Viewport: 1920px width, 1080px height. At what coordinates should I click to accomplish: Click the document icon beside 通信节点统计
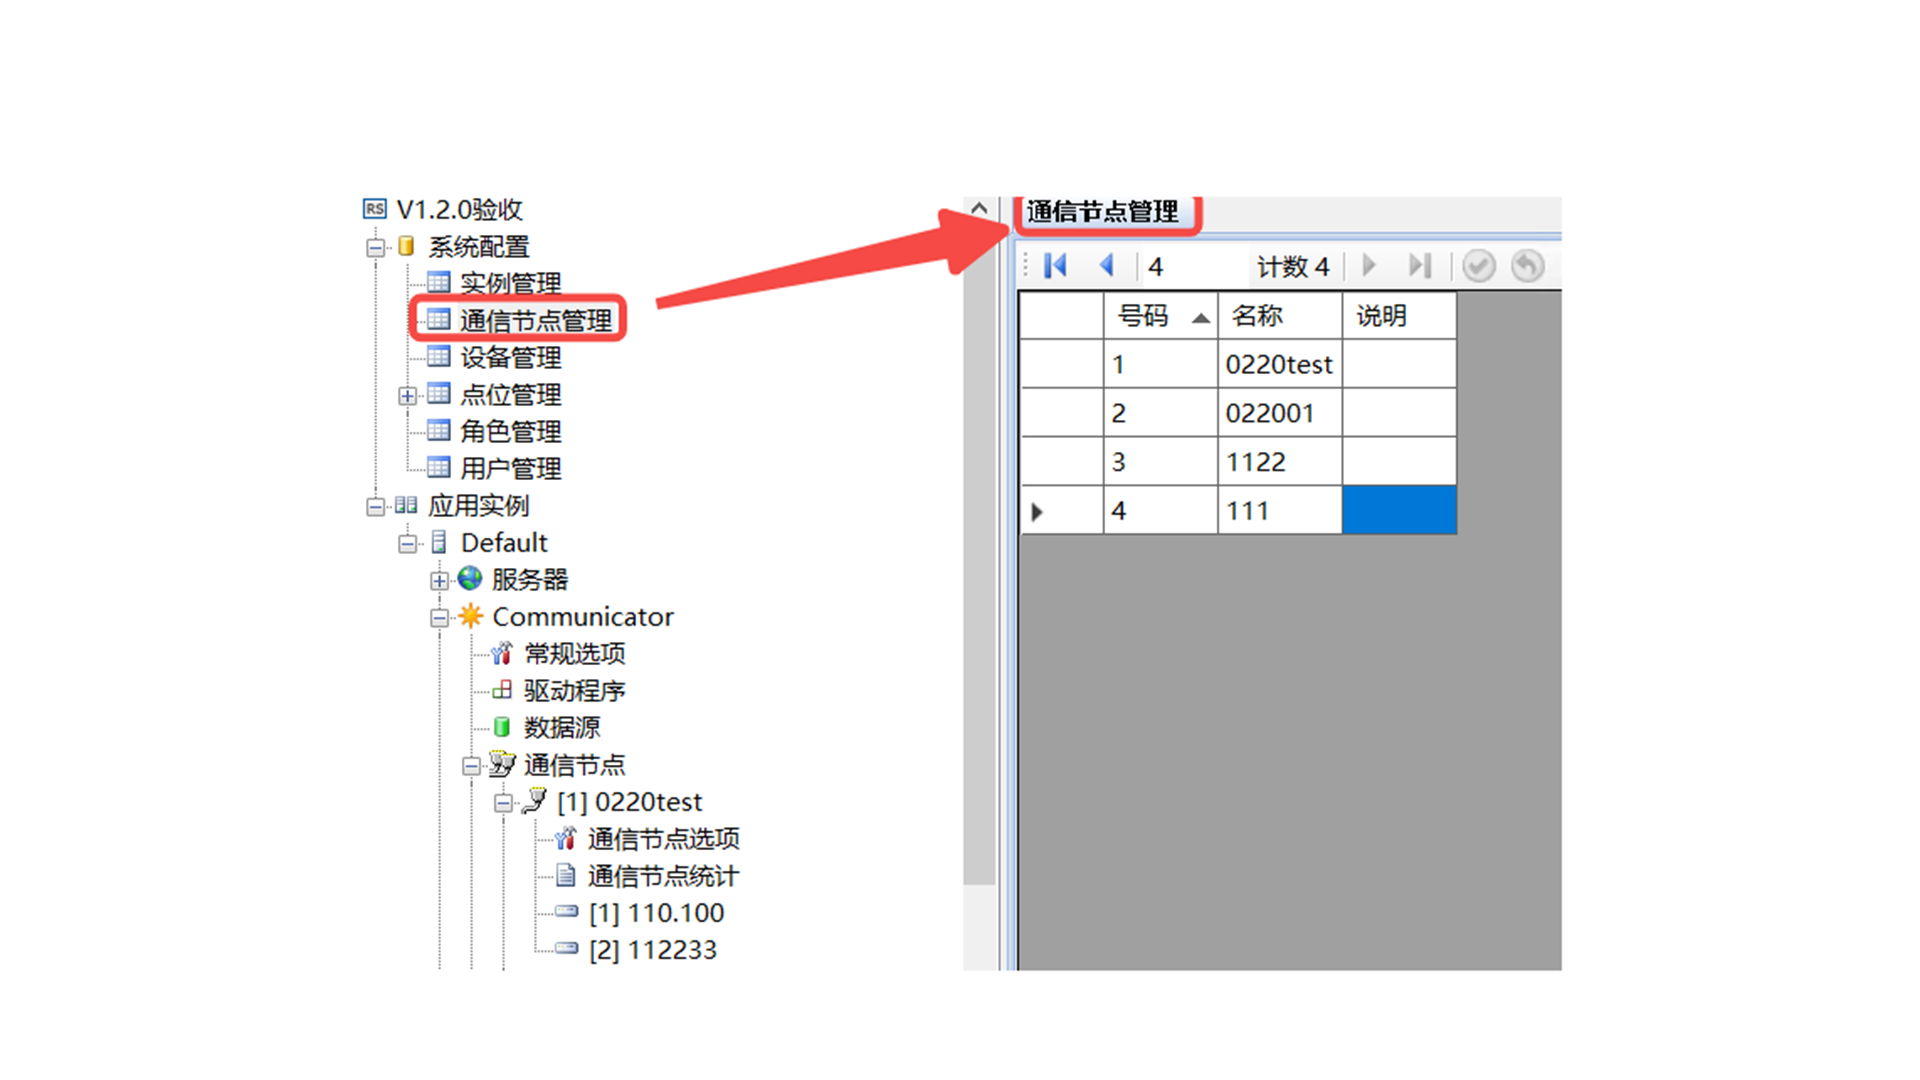point(566,875)
